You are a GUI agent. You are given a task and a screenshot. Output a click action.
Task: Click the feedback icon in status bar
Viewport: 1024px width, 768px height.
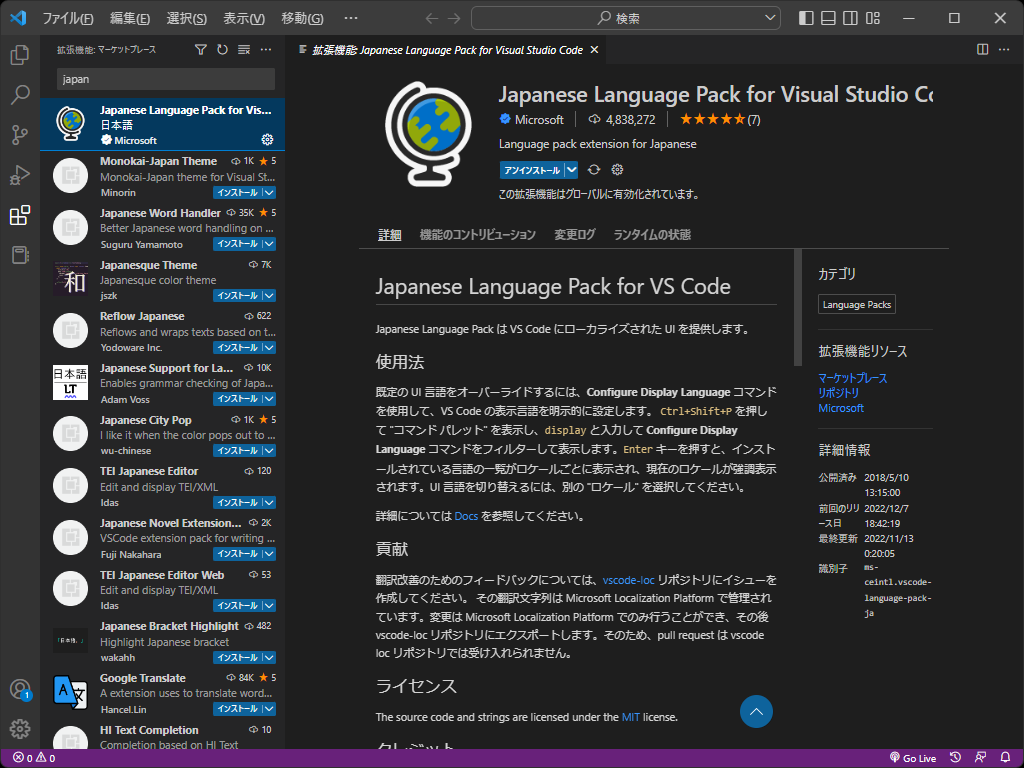tap(980, 758)
